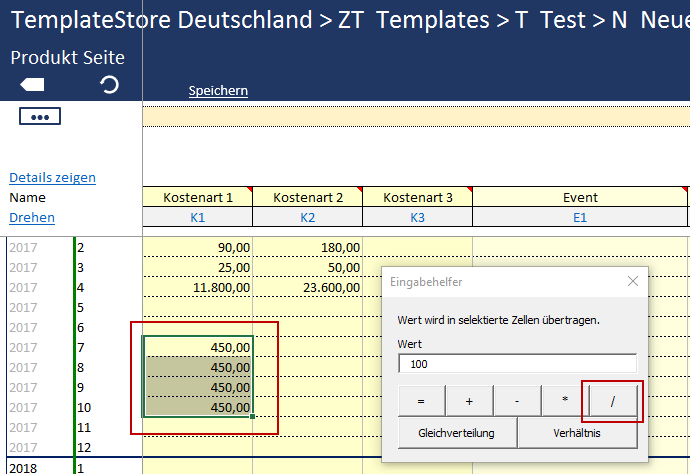
Task: Click the Event column header
Action: (x=580, y=198)
